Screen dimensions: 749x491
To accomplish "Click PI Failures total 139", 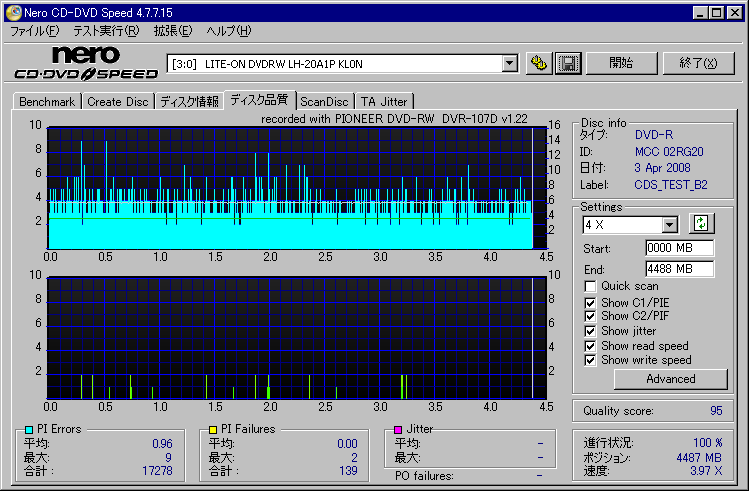I will 348,471.
